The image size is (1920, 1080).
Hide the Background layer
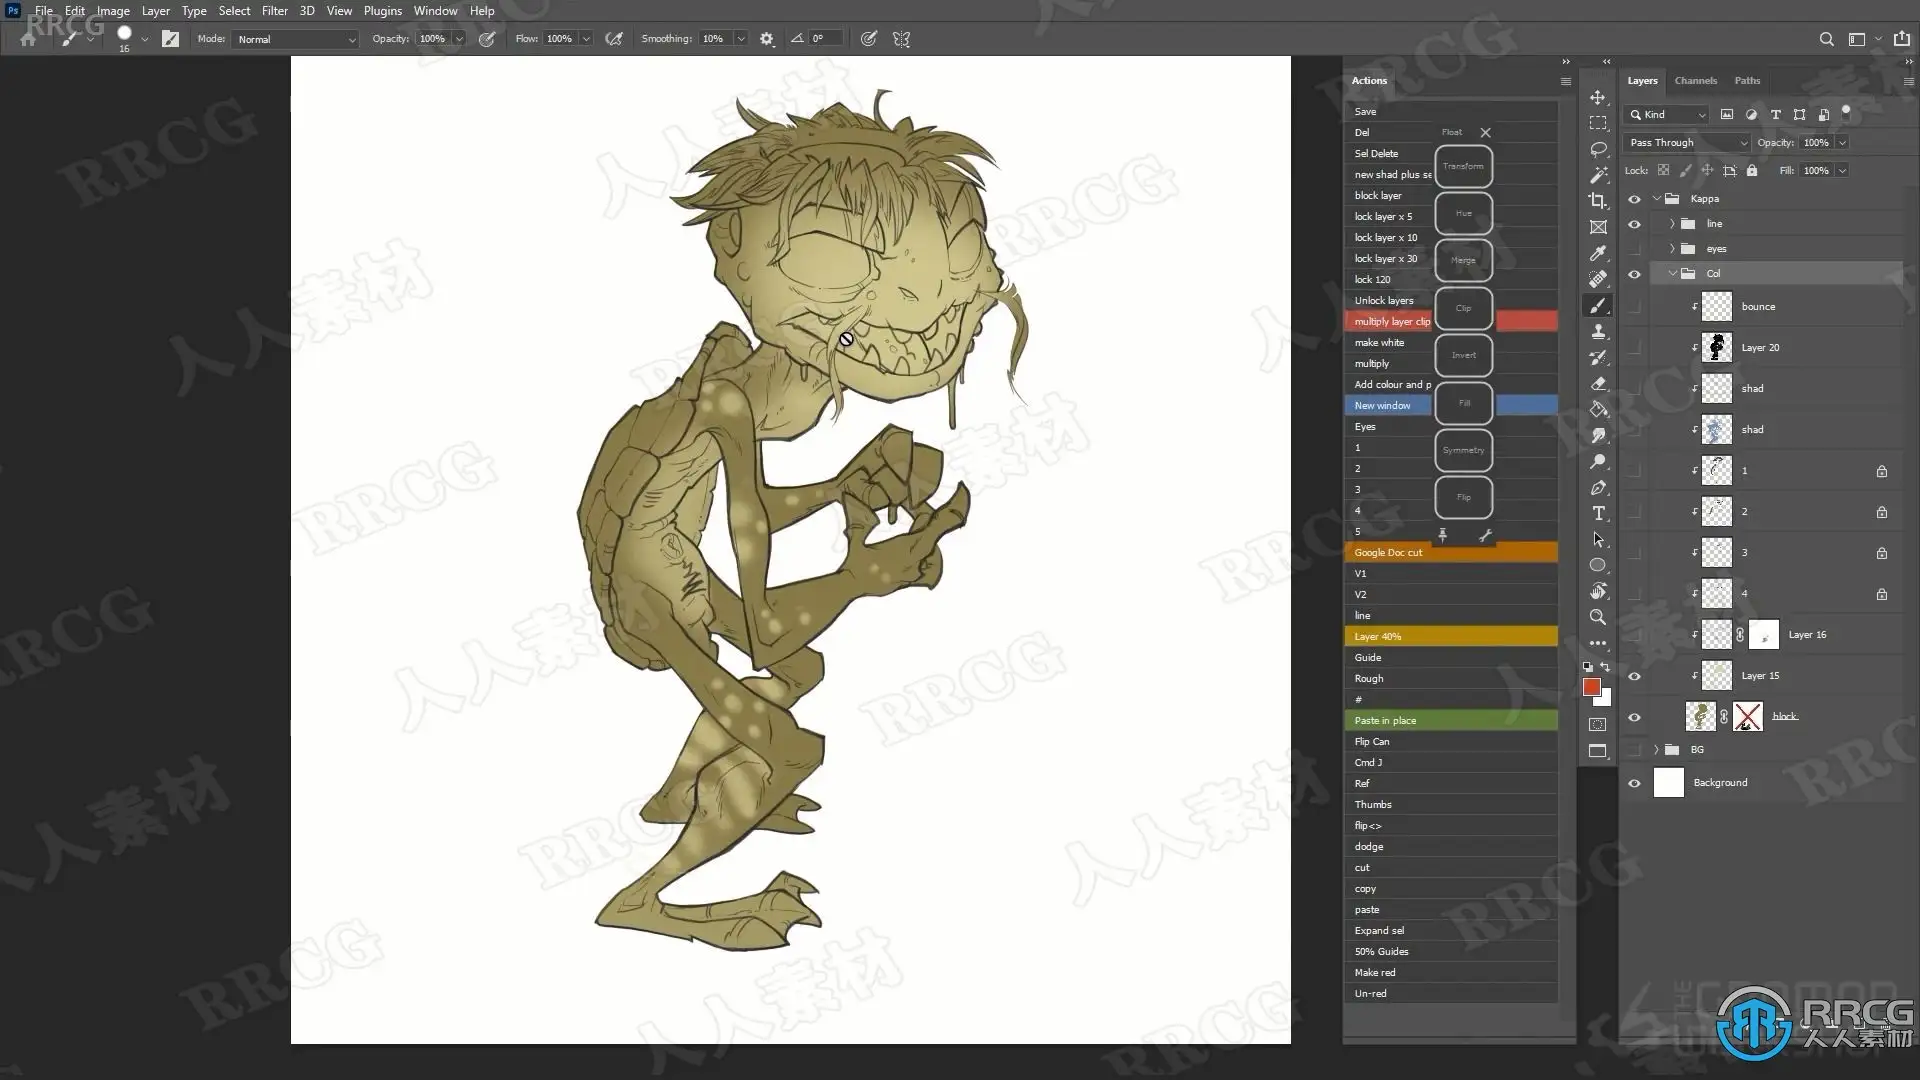pos(1634,783)
